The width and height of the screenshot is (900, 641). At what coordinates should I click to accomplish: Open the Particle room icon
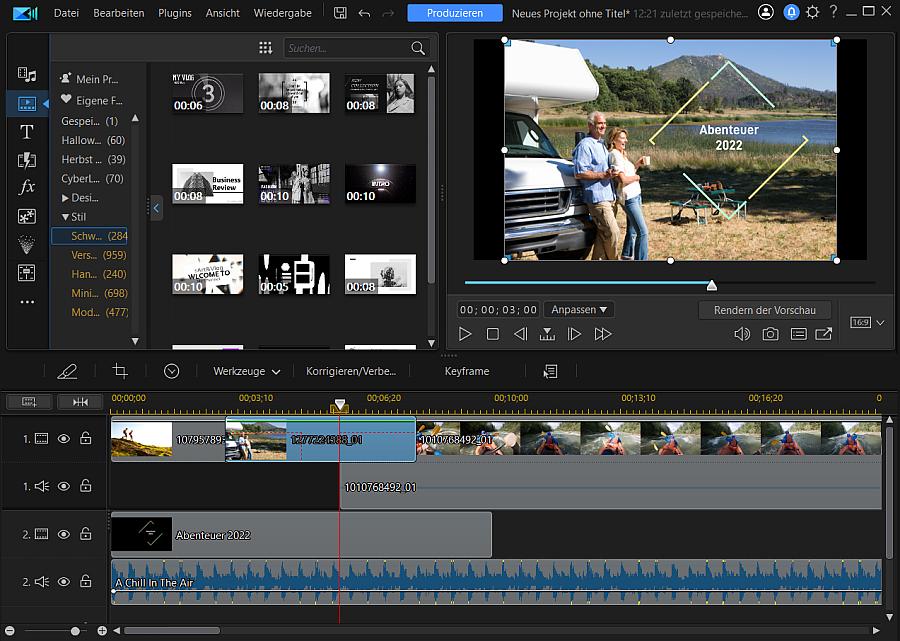(28, 241)
